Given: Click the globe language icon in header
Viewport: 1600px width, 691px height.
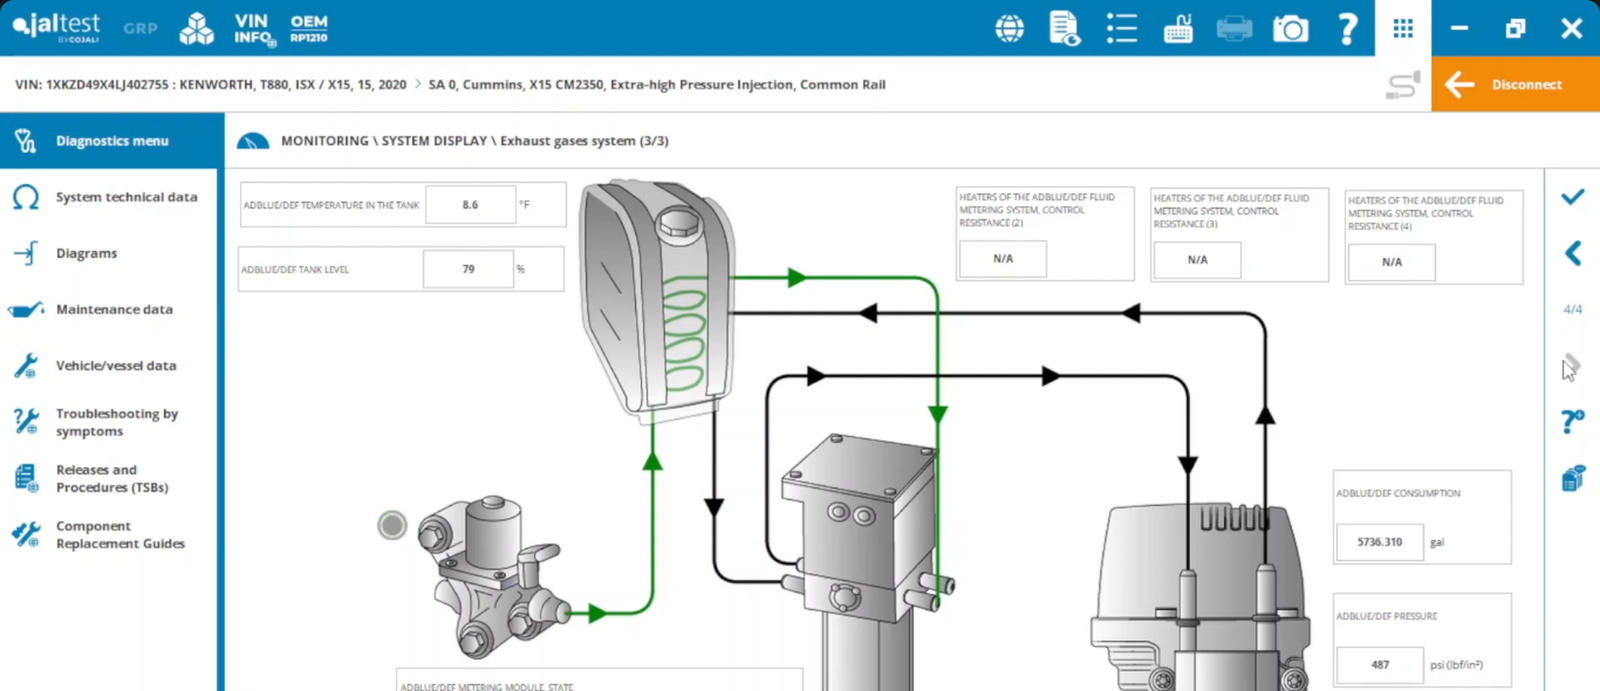Looking at the screenshot, I should click(x=1009, y=28).
